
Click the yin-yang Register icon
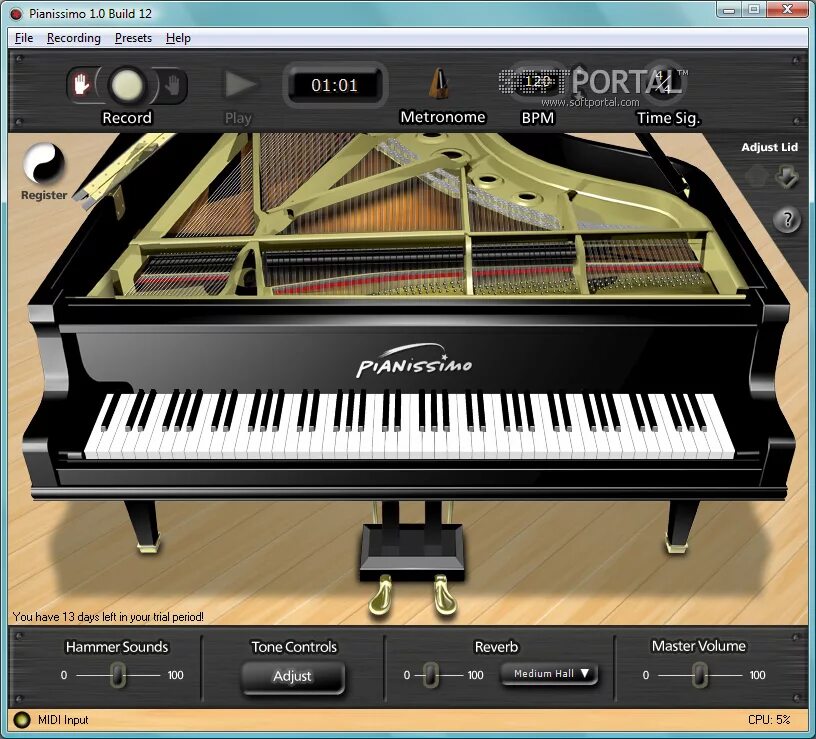[x=44, y=163]
